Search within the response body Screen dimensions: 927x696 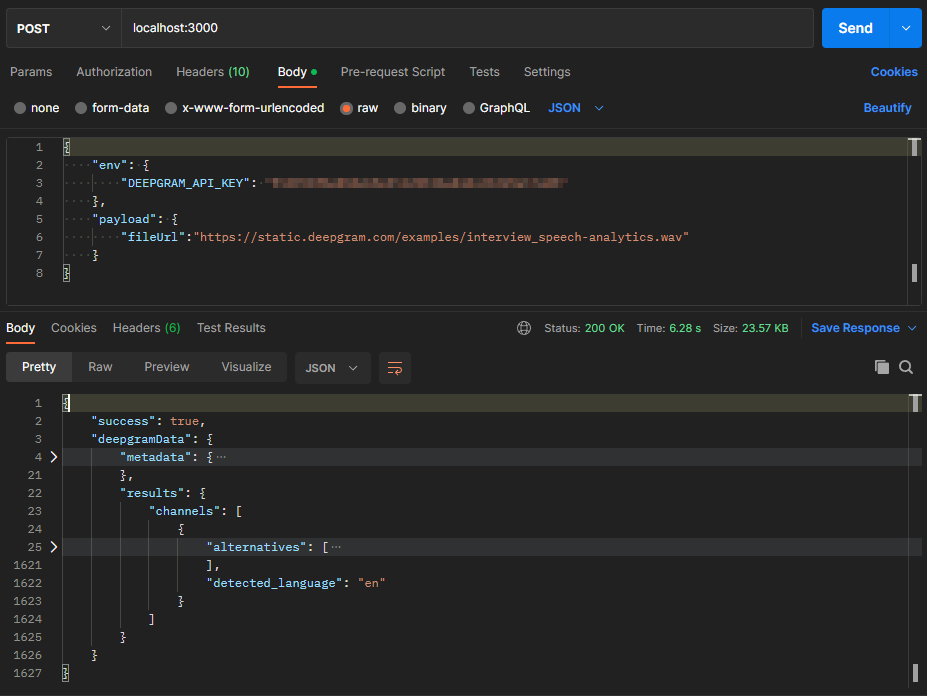(906, 367)
